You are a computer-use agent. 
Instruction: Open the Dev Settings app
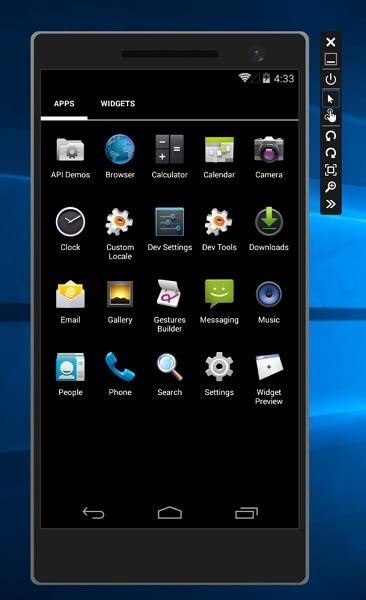[170, 229]
